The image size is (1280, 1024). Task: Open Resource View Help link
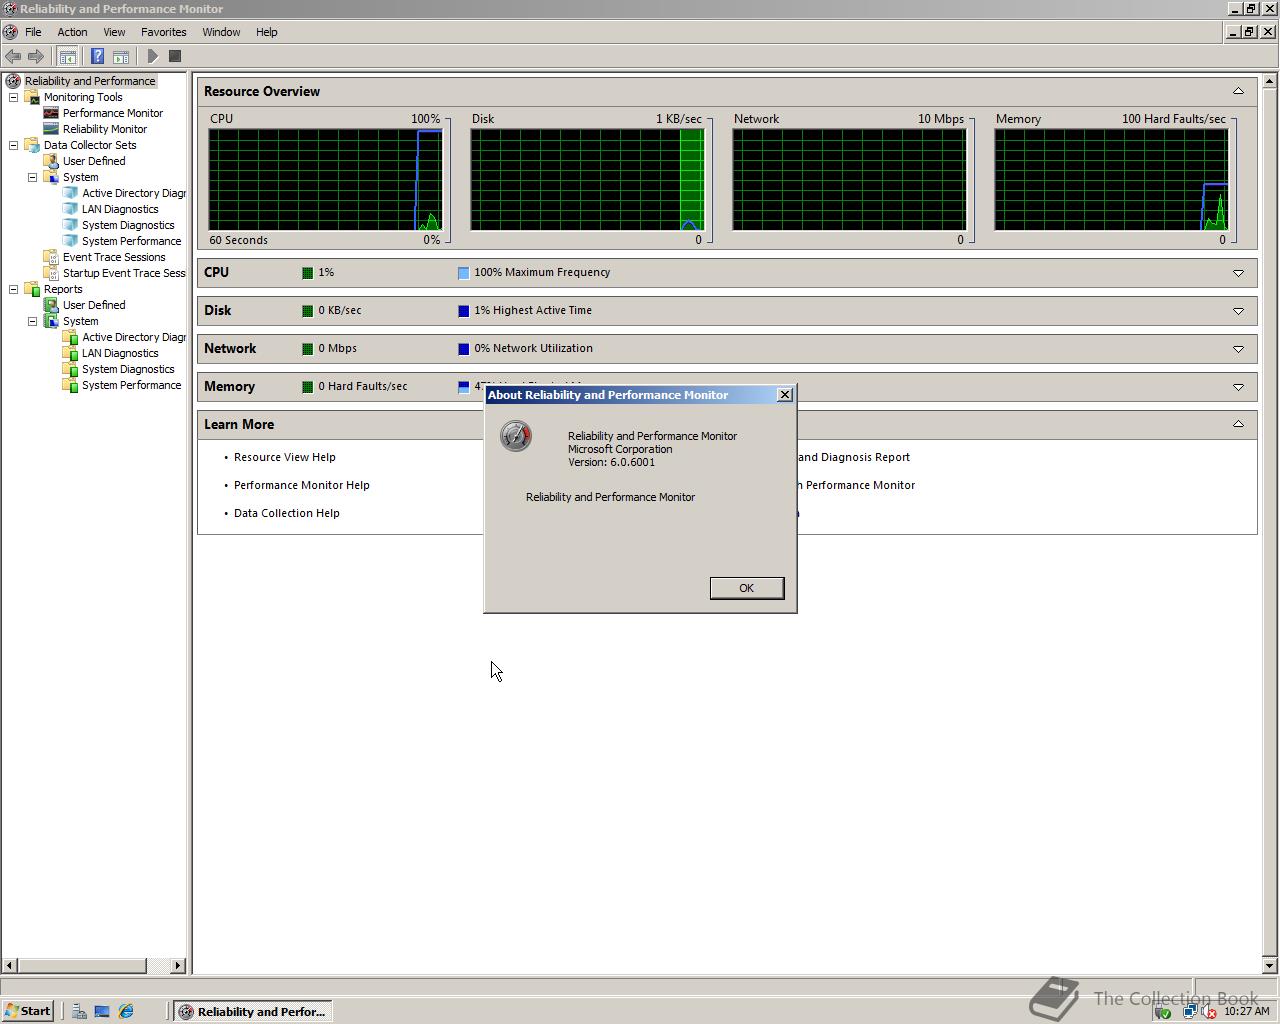click(x=285, y=457)
